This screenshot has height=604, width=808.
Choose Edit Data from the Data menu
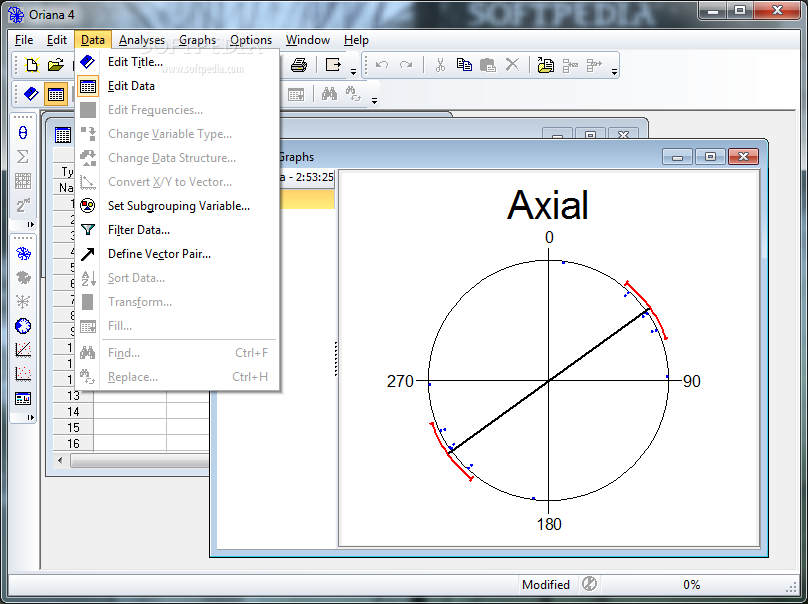pos(177,86)
